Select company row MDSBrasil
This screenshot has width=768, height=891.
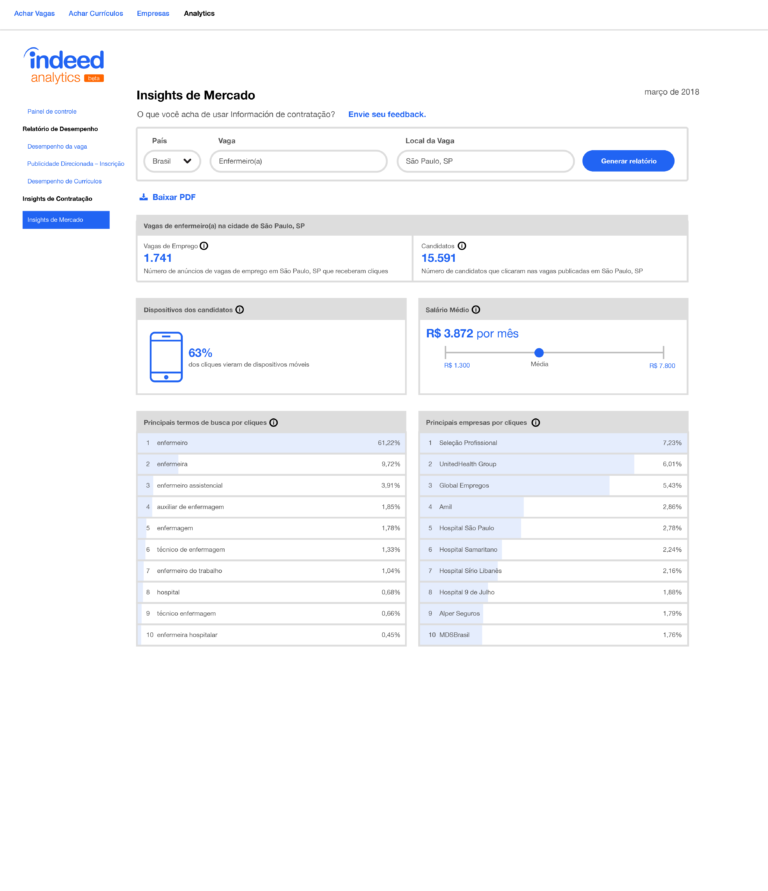[x=553, y=635]
